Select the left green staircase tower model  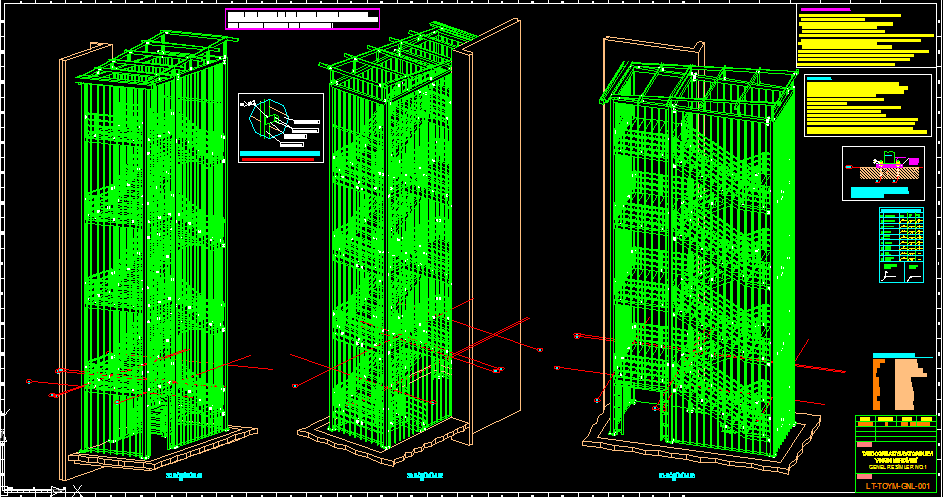pos(150,250)
